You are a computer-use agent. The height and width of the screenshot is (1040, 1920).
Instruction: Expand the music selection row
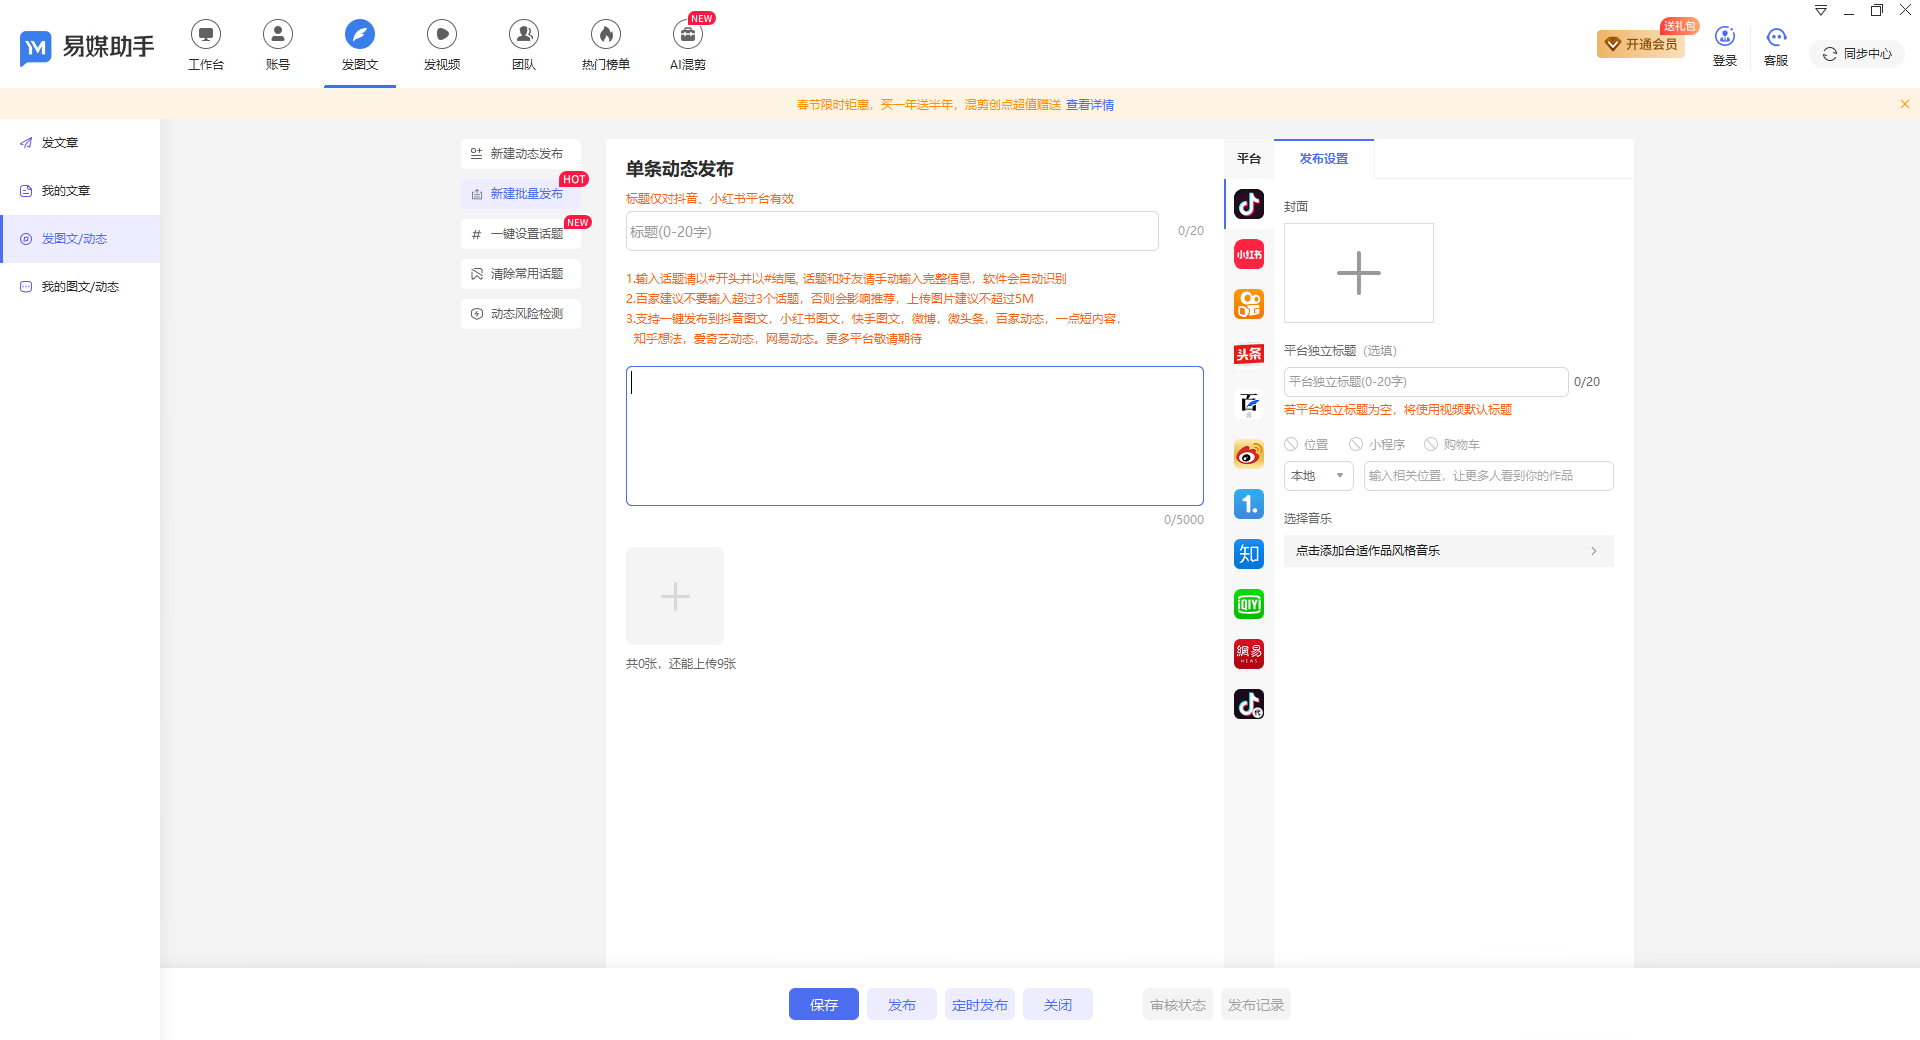[1447, 551]
